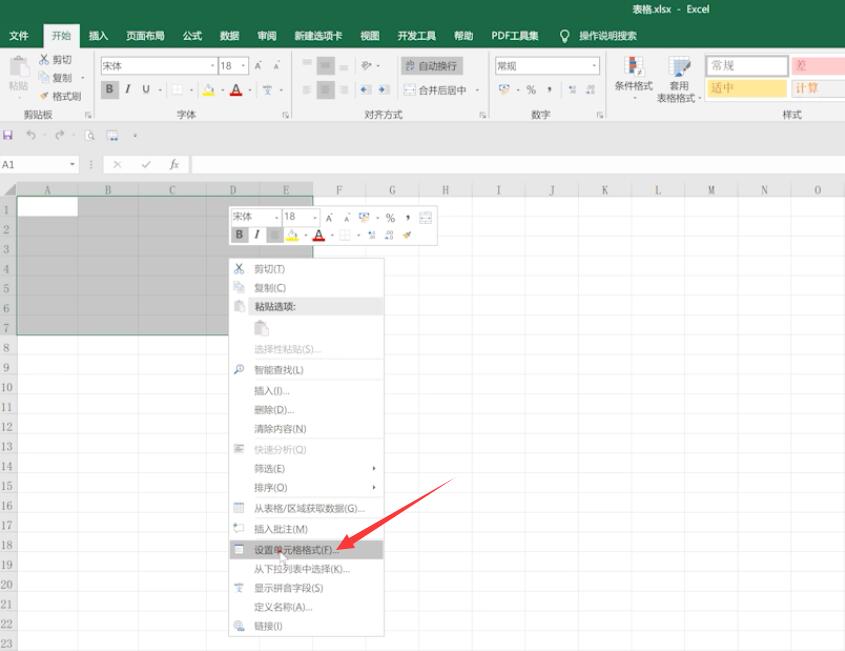
Task: Click the Cut scissors icon in ribbon
Action: [x=44, y=59]
